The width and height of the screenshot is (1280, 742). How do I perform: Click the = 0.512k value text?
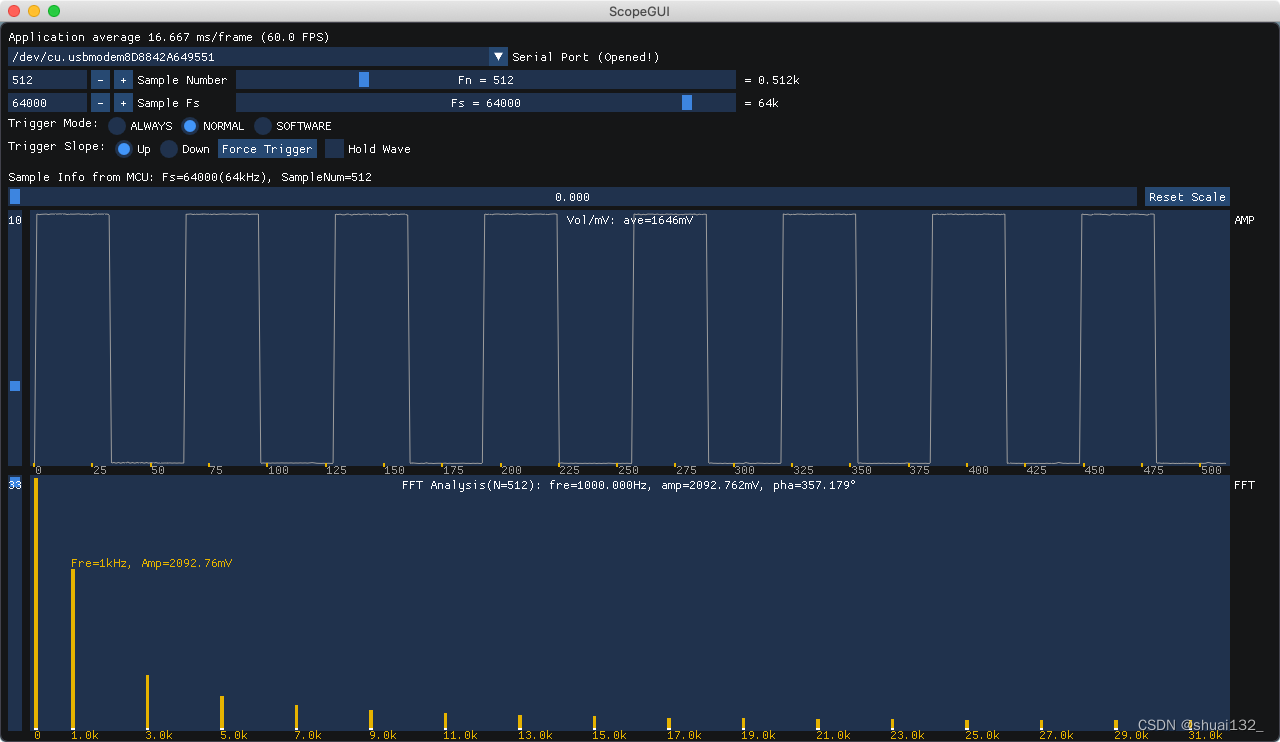(x=772, y=80)
